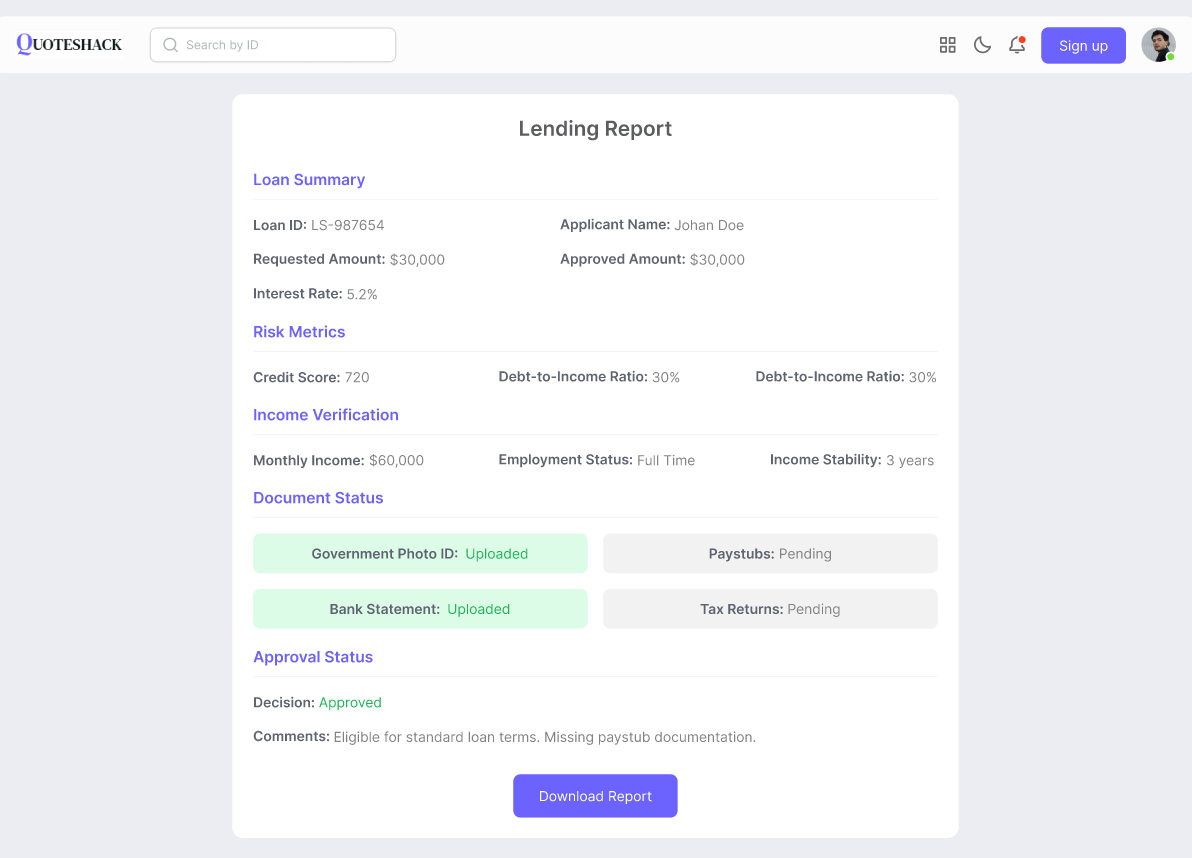Viewport: 1192px width, 858px height.
Task: Select the Income Verification heading
Action: coord(325,415)
